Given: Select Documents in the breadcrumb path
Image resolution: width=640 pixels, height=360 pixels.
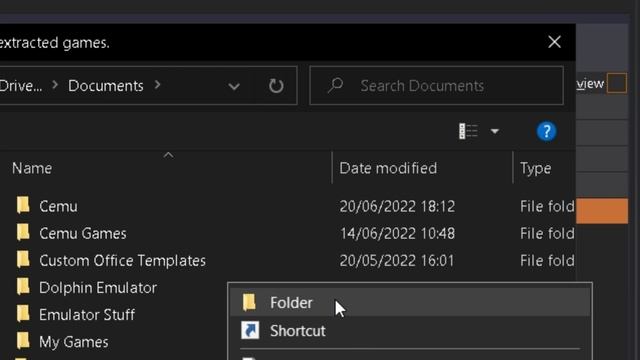Looking at the screenshot, I should (x=106, y=86).
